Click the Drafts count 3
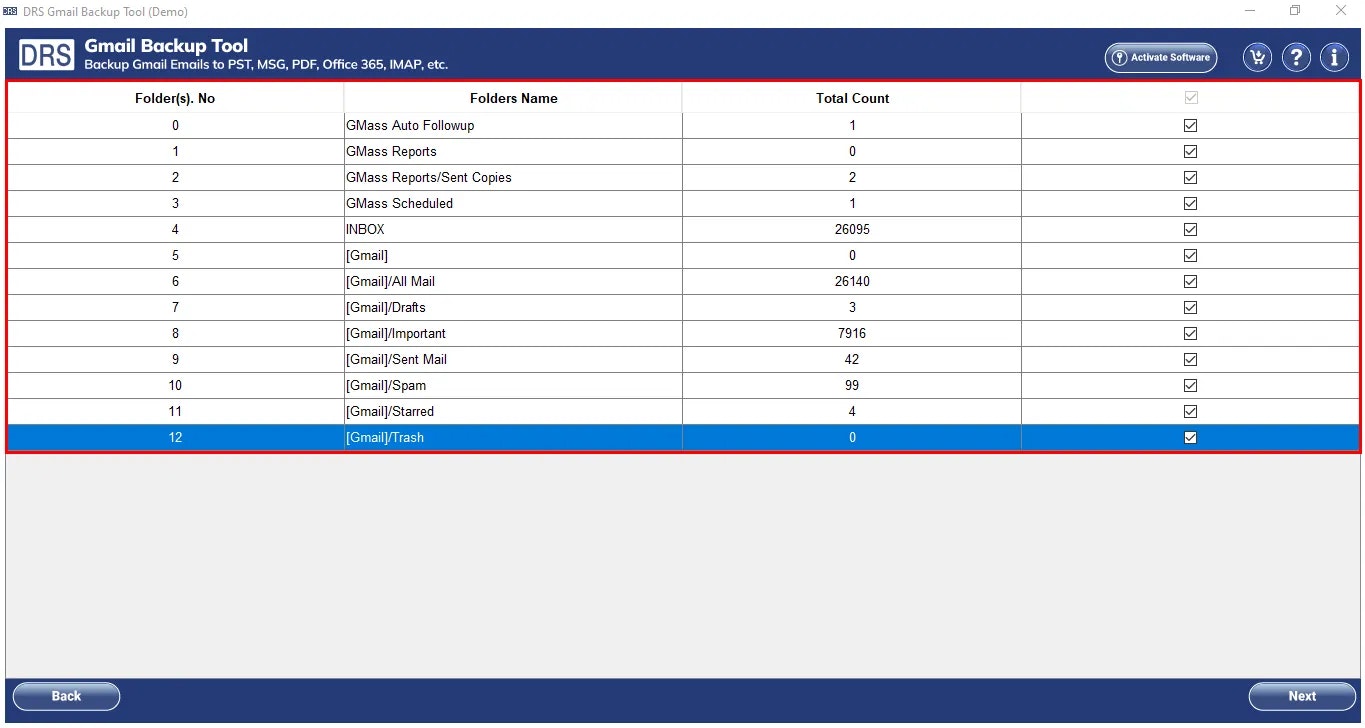The image size is (1365, 728). click(852, 307)
